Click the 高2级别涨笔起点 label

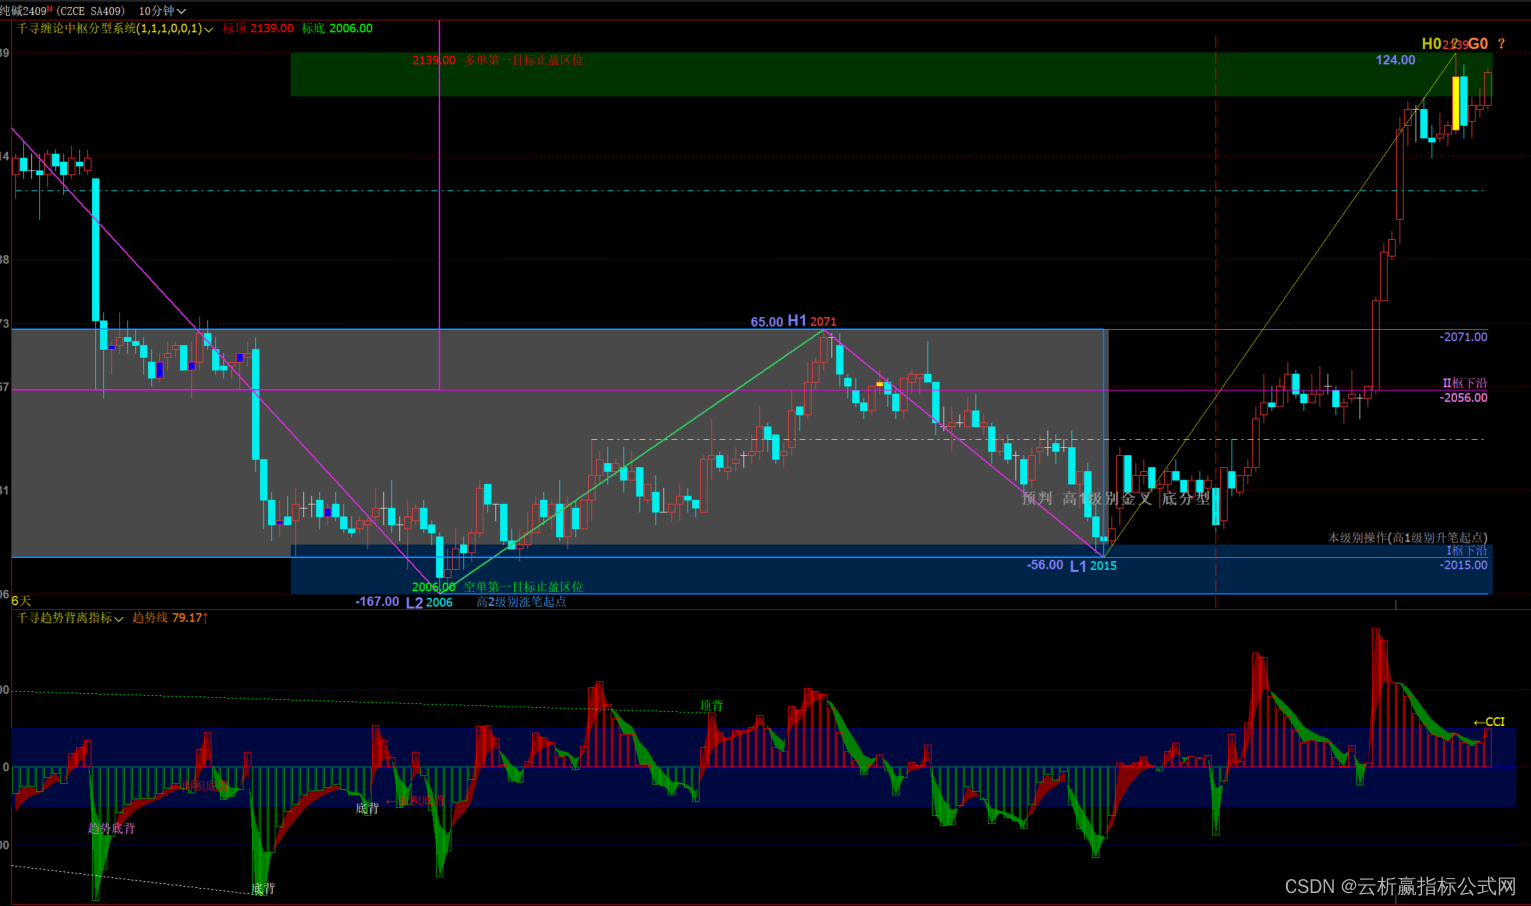coord(521,602)
